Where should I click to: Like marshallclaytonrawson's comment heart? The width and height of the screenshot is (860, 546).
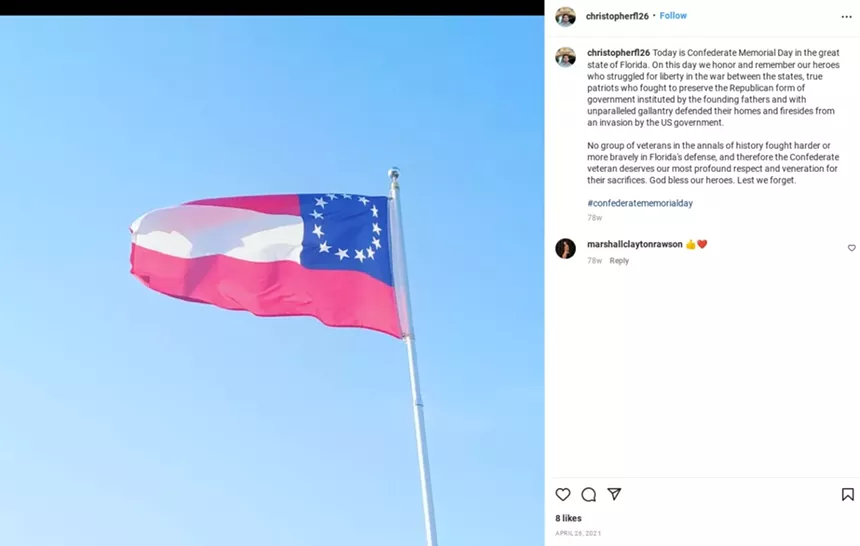tap(851, 248)
